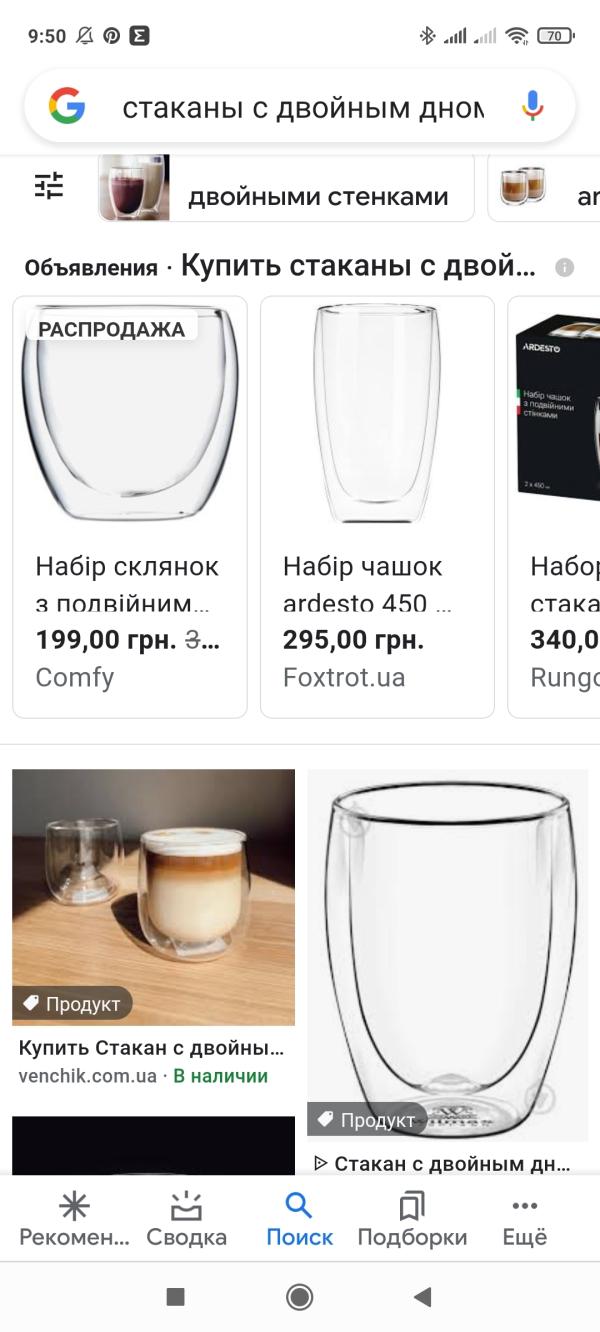Tap Android back navigation button
The width and height of the screenshot is (600, 1332).
click(x=423, y=1297)
